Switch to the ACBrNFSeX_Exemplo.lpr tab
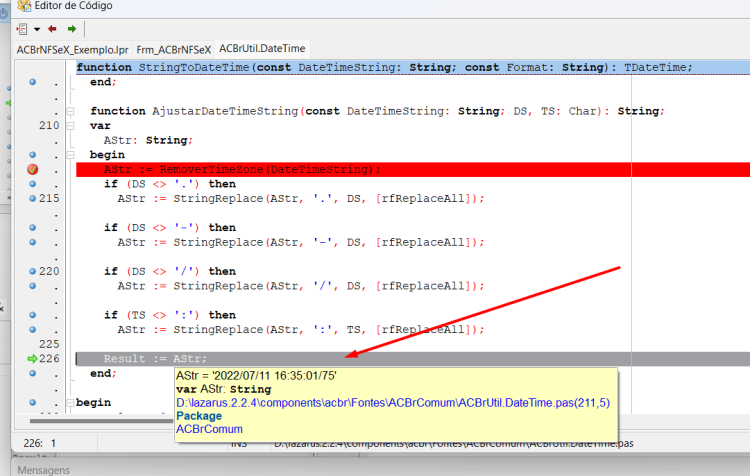 (x=73, y=50)
